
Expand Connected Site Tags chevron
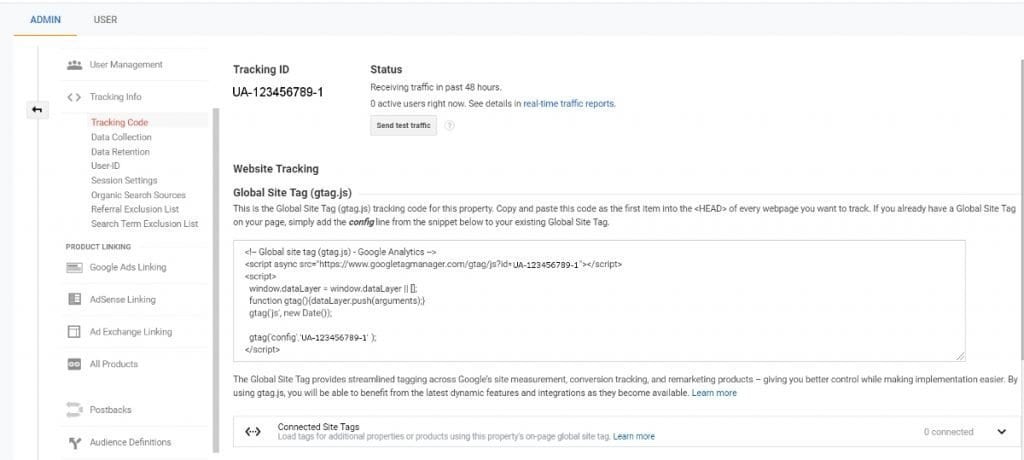1002,432
